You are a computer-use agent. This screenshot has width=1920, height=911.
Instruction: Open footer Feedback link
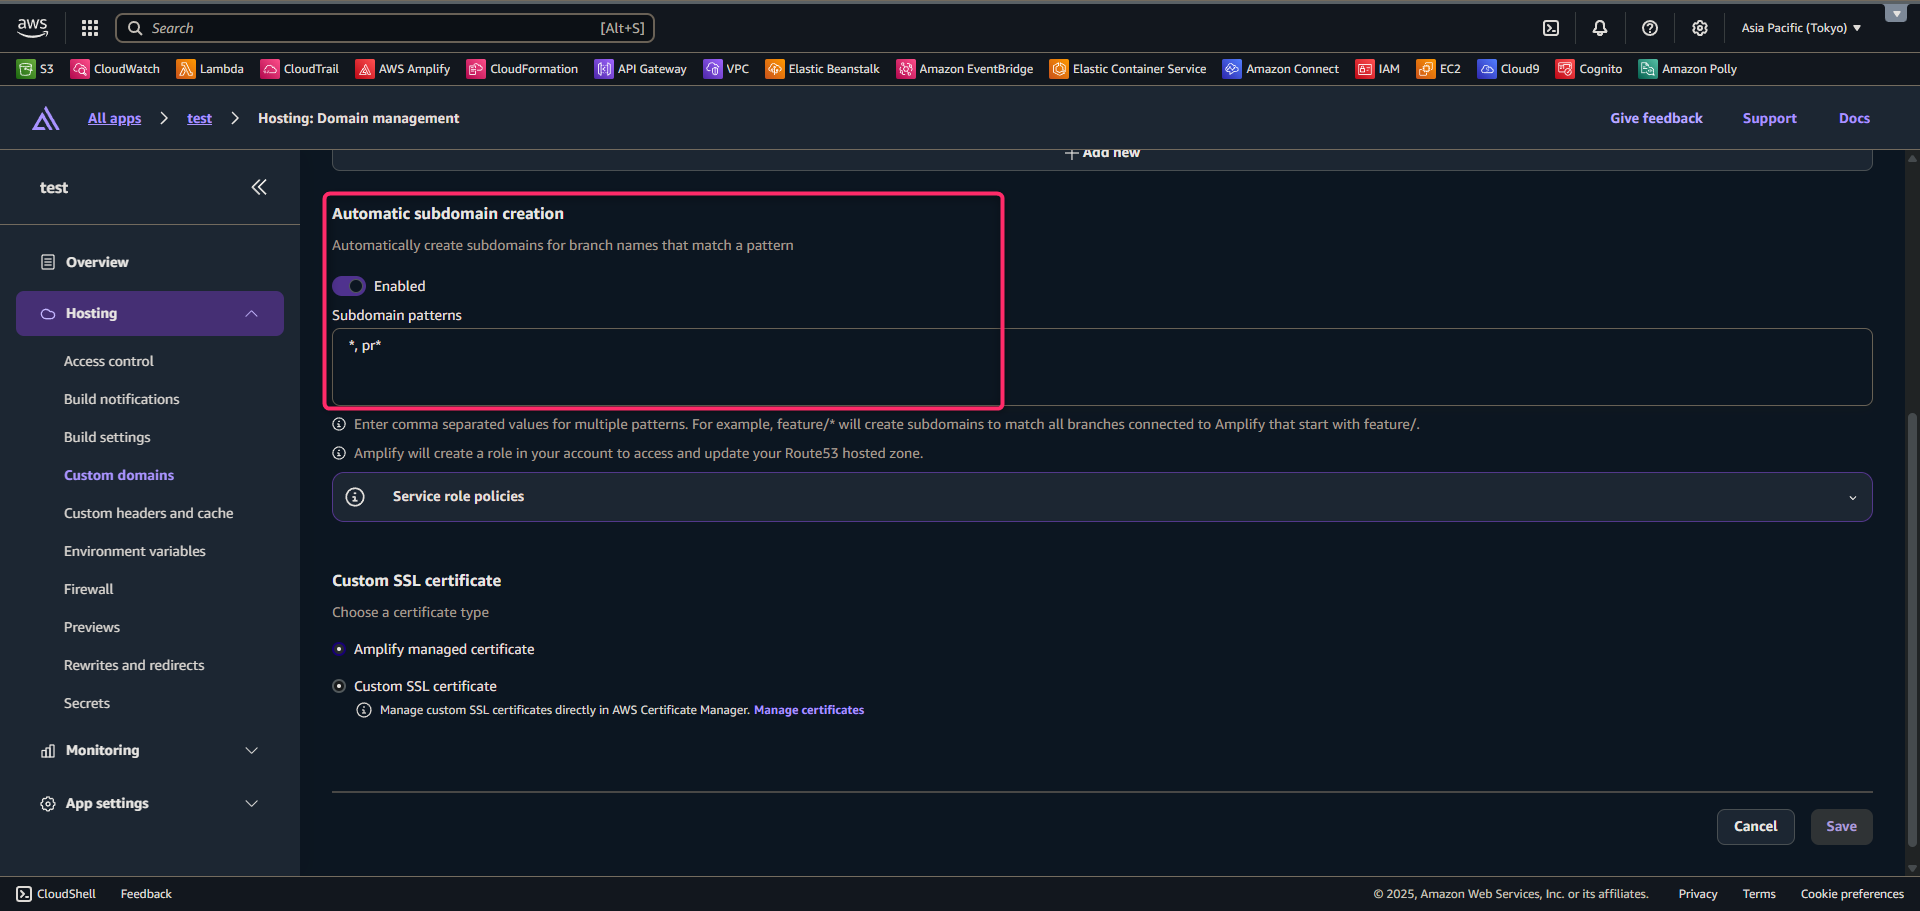click(146, 894)
